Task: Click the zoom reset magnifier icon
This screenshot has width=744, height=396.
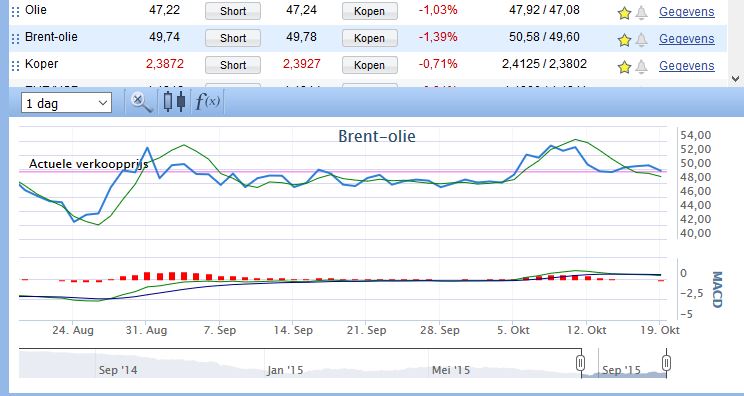Action: [141, 102]
